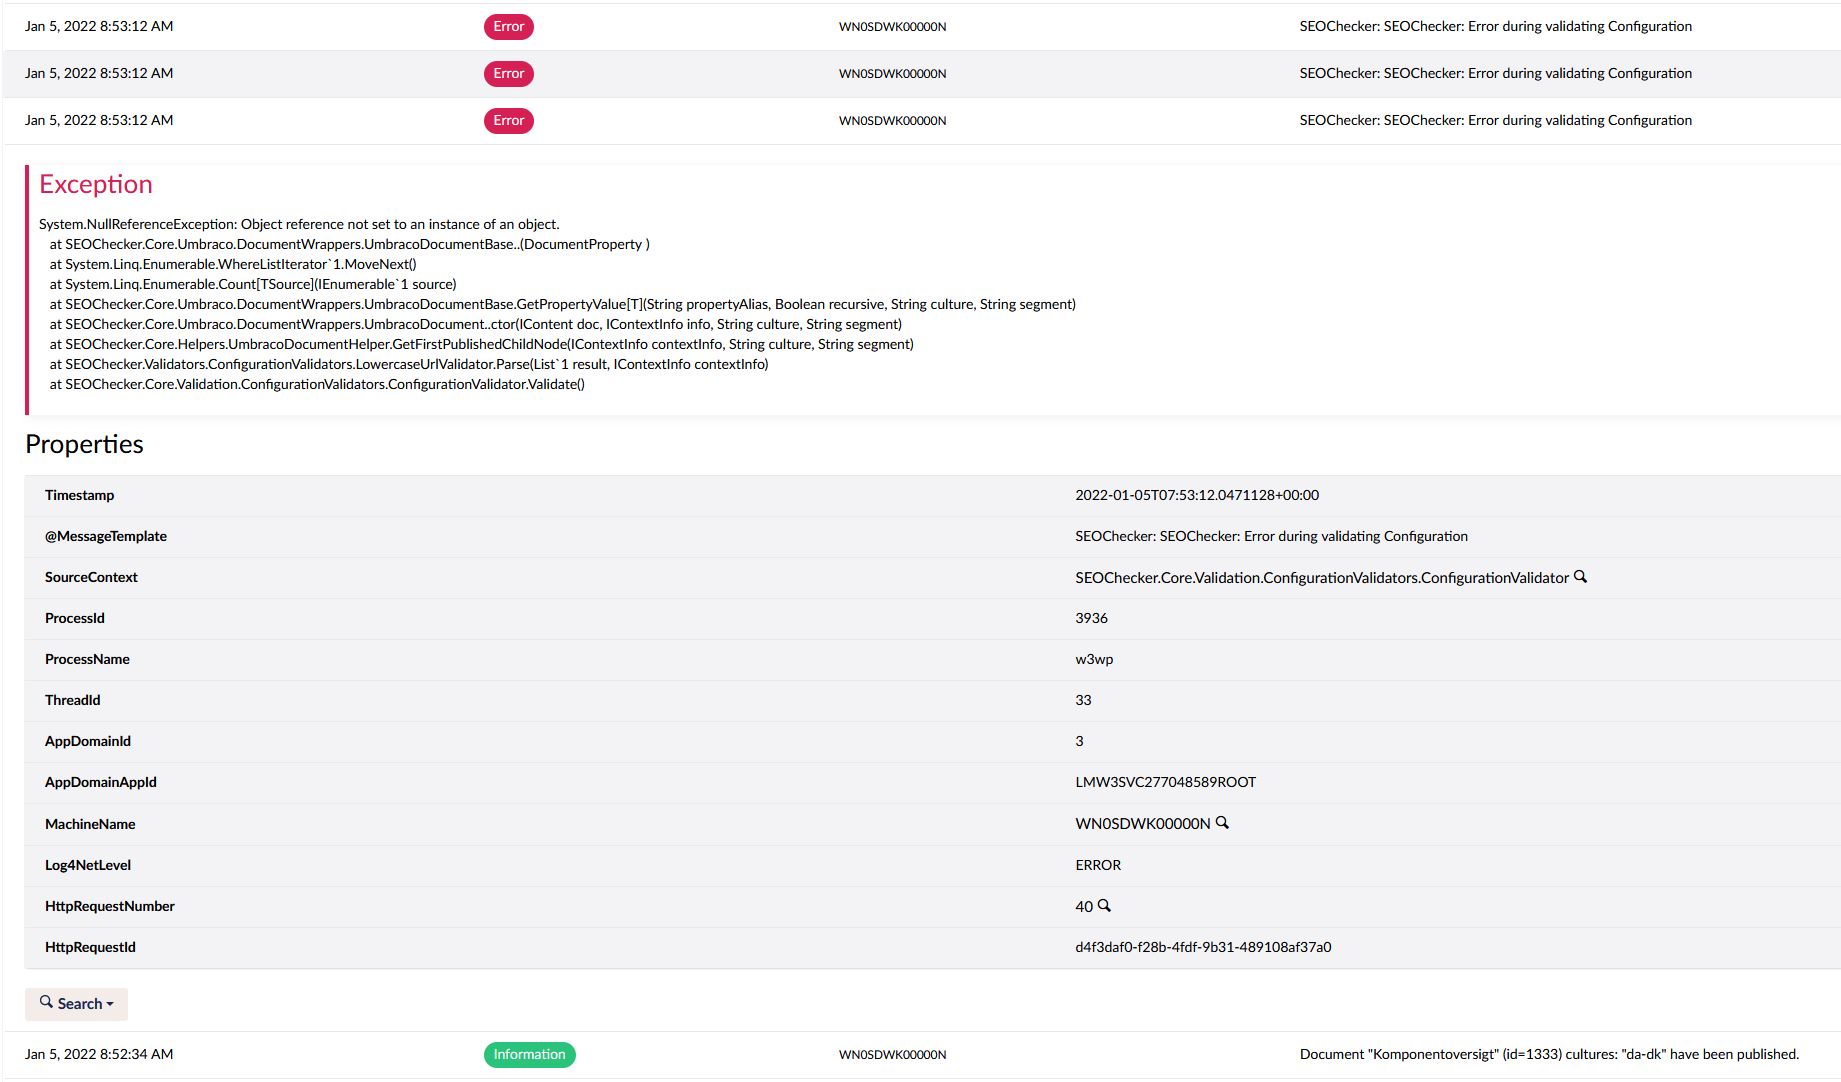
Task: Click the ProcessId value 3936
Action: (x=1091, y=618)
